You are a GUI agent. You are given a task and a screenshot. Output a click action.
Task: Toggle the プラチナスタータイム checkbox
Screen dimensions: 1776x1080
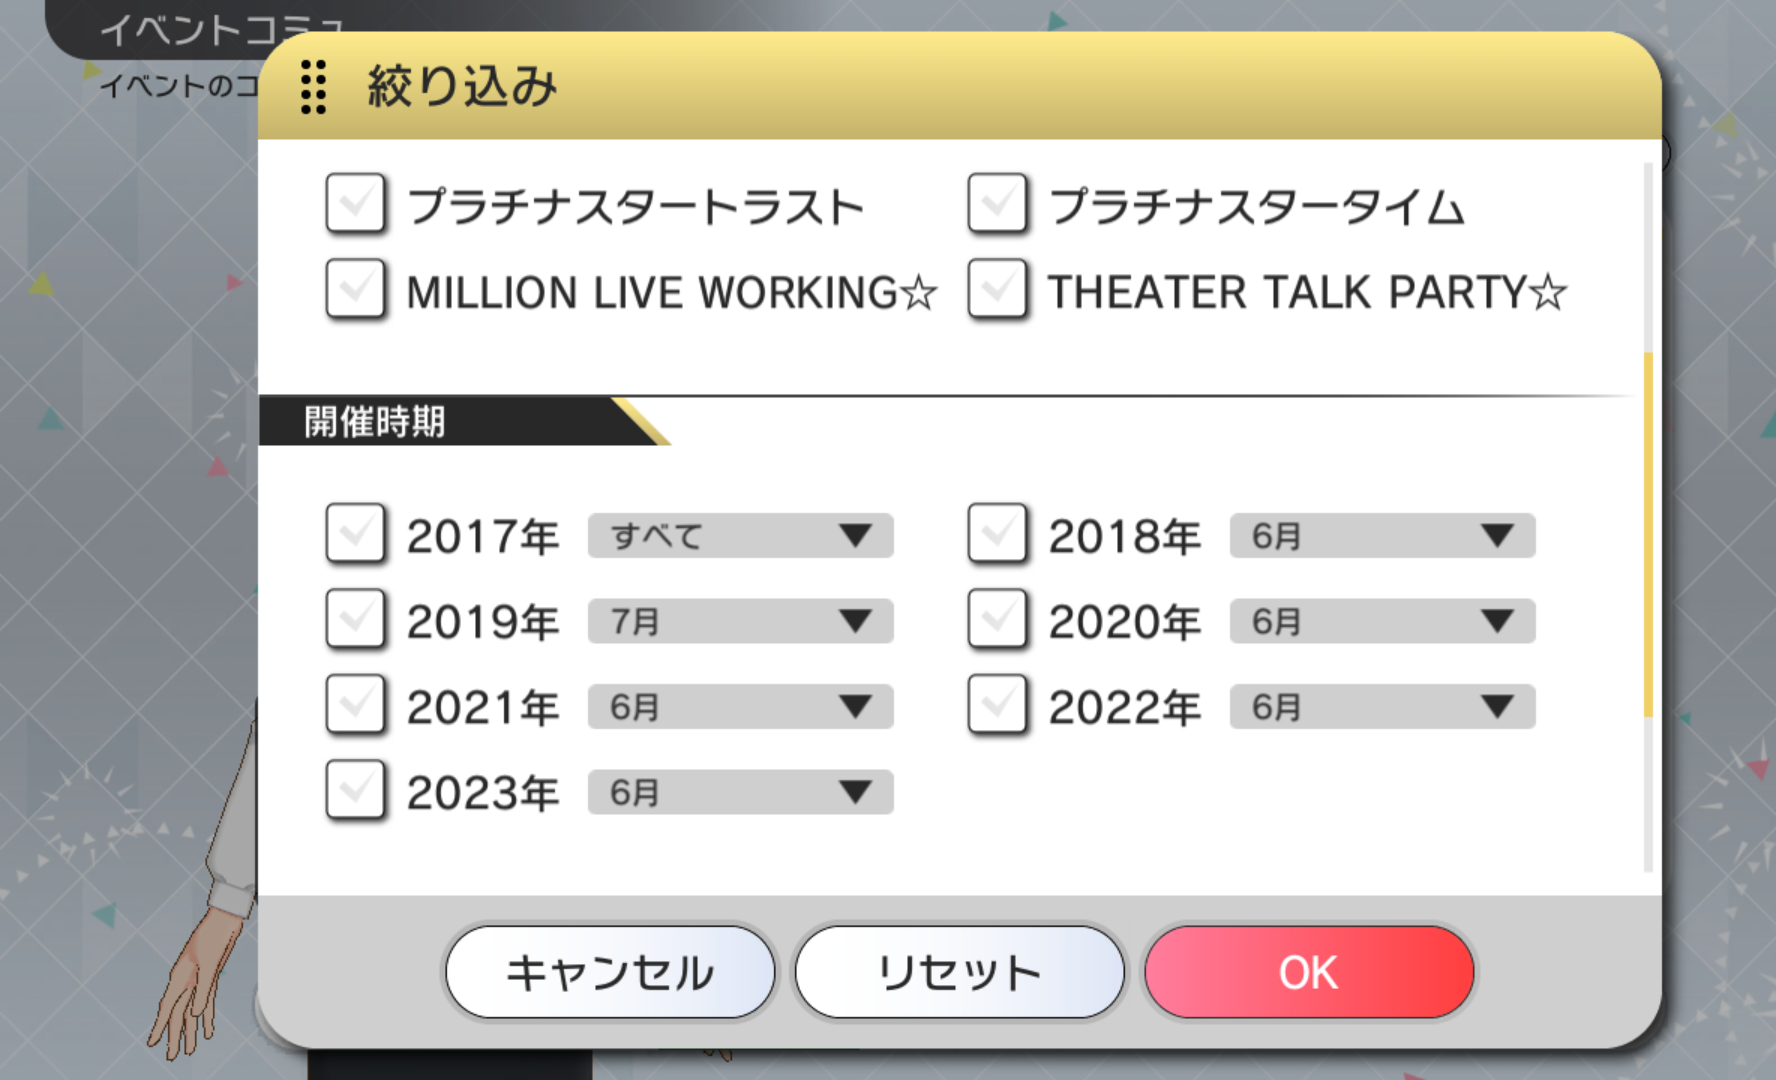tap(997, 203)
